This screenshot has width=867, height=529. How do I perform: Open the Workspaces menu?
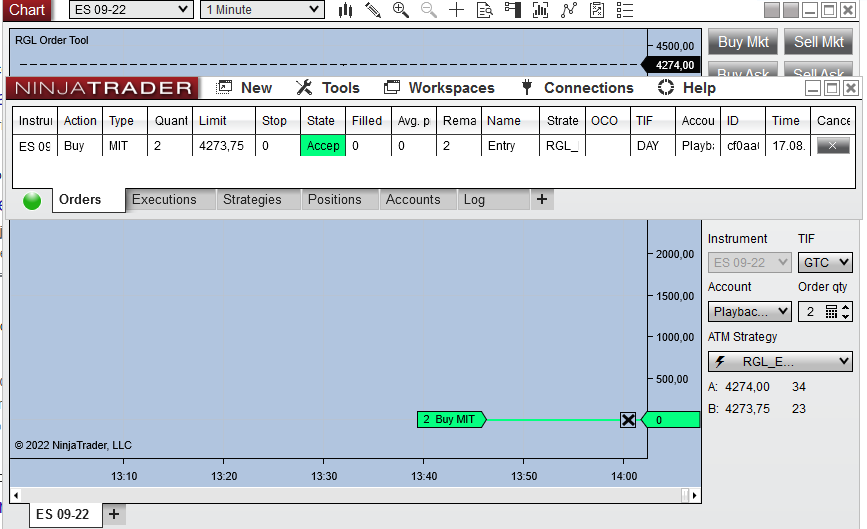point(440,88)
